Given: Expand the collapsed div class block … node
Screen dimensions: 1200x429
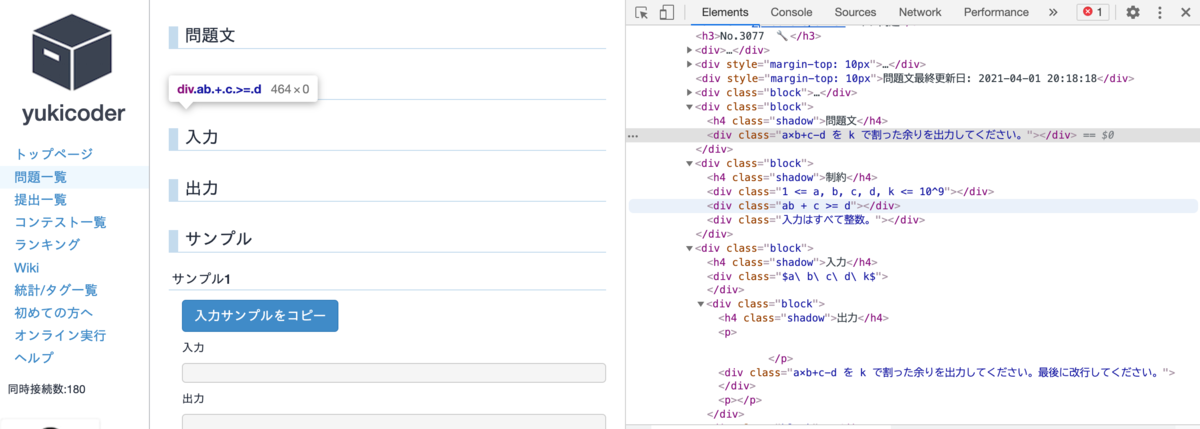Looking at the screenshot, I should point(690,92).
